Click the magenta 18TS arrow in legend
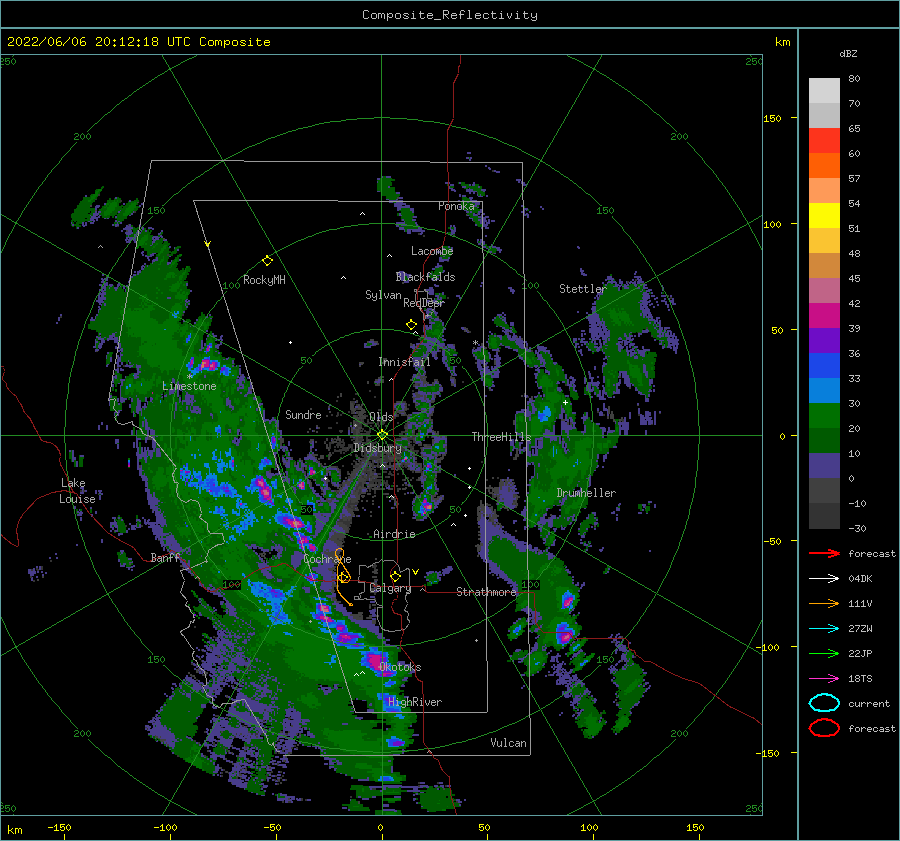900x841 pixels. pyautogui.click(x=824, y=679)
